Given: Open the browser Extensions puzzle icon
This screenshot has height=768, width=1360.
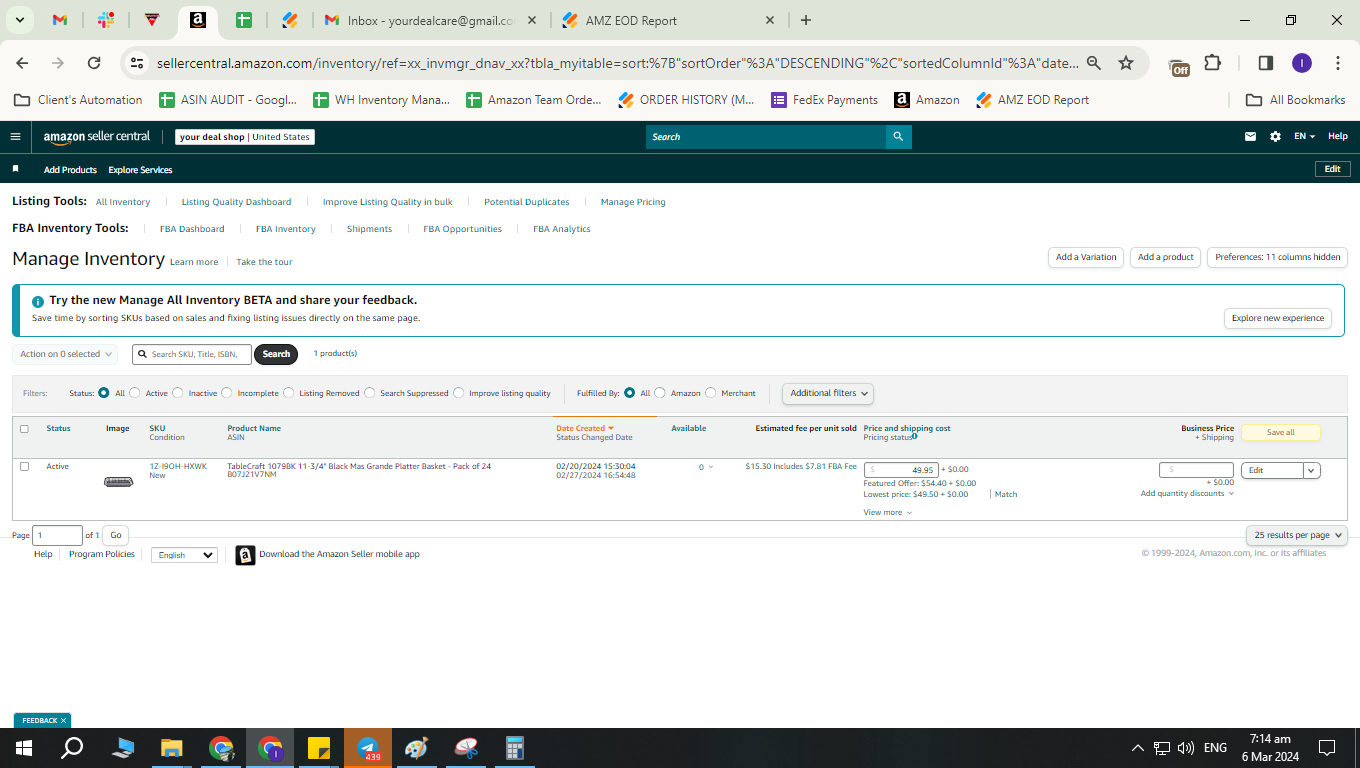Looking at the screenshot, I should tap(1212, 63).
